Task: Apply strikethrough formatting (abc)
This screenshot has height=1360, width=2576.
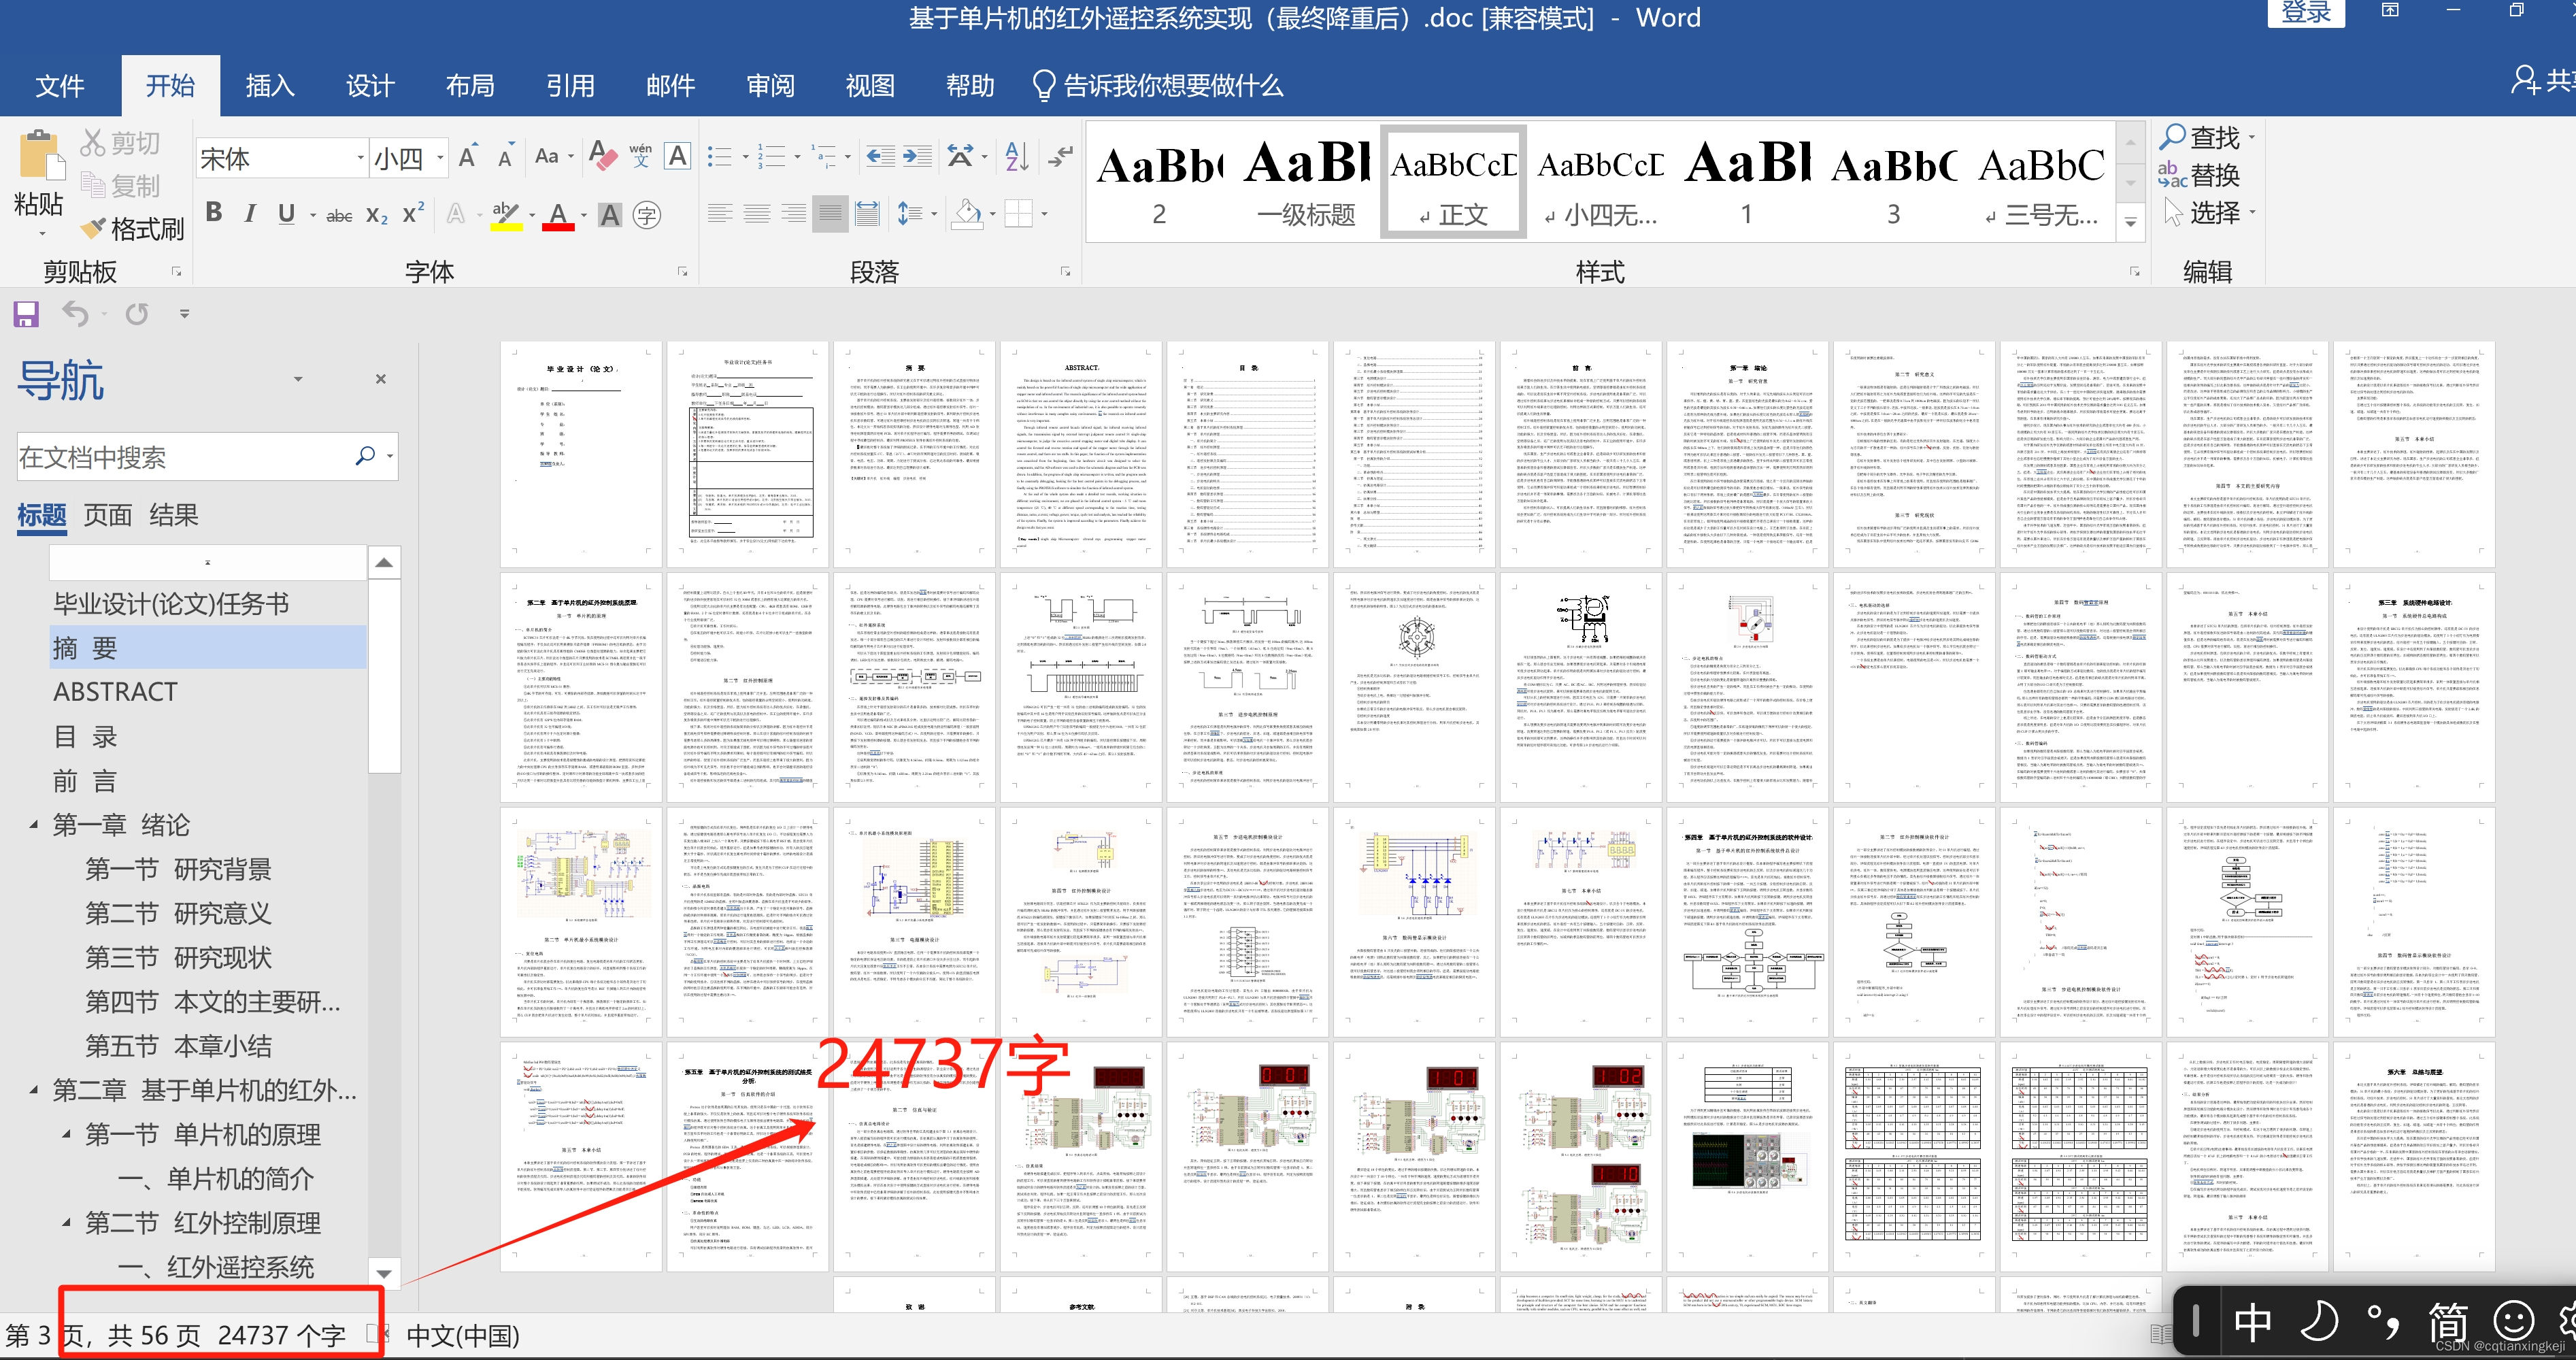Action: pyautogui.click(x=339, y=215)
